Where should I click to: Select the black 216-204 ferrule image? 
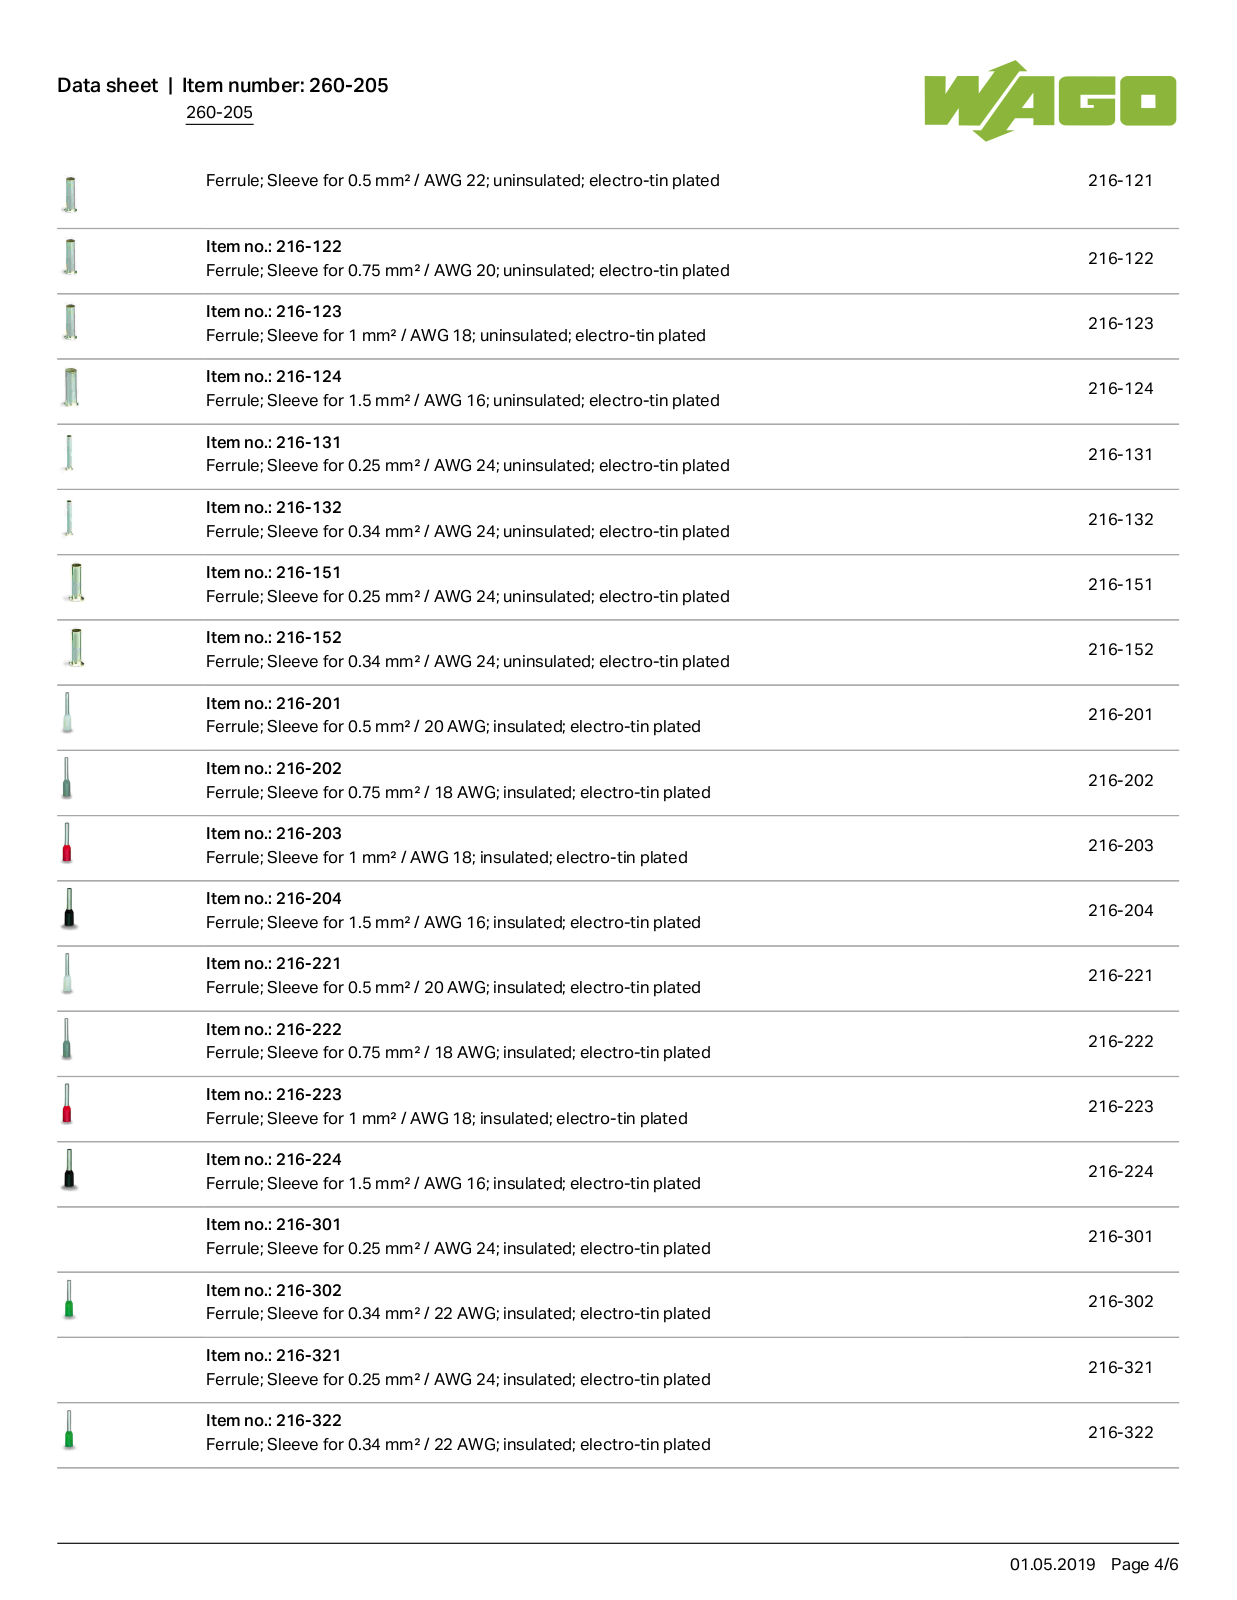[x=69, y=908]
